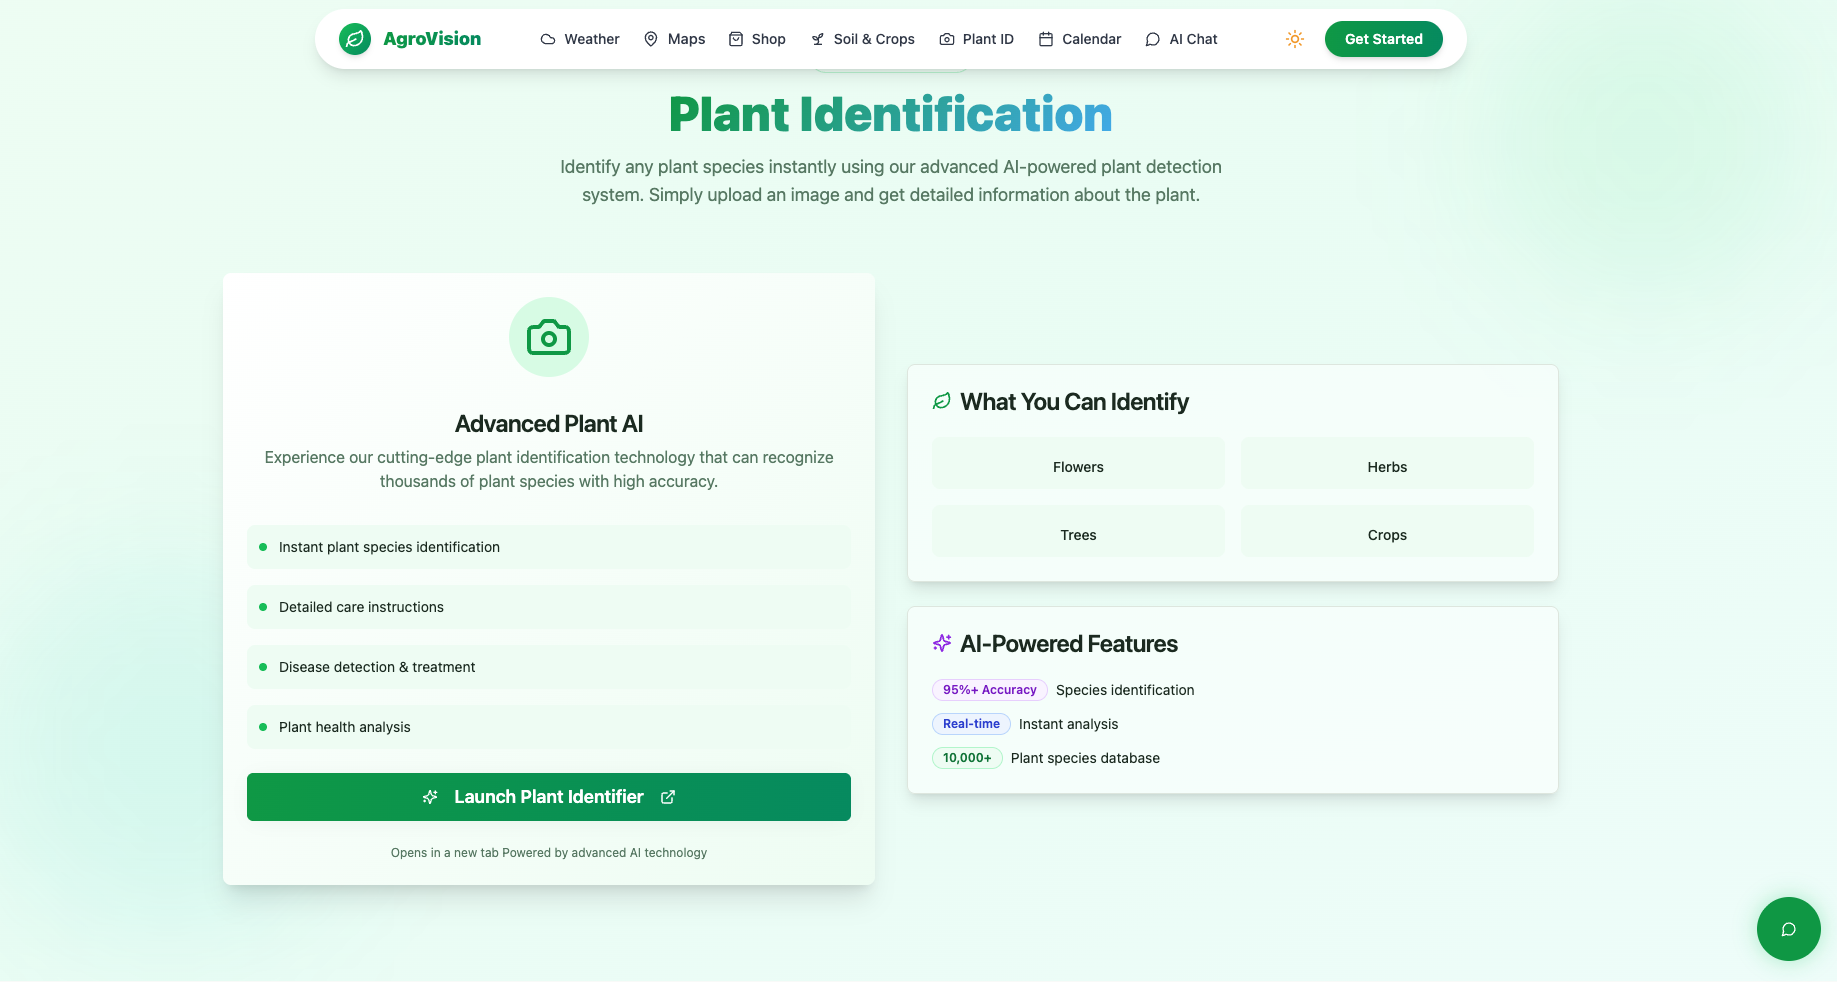This screenshot has height=982, width=1837.
Task: Click the external link icon on Launch button
Action: click(x=668, y=797)
